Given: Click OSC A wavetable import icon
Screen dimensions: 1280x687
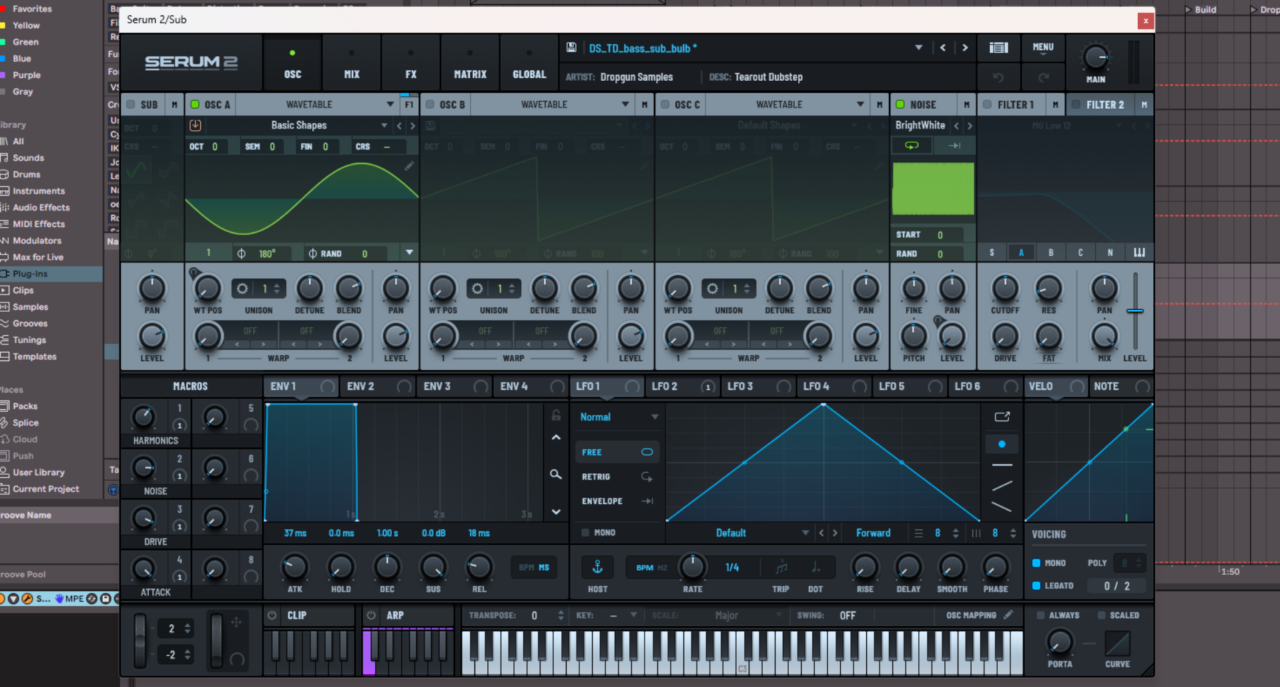Looking at the screenshot, I should pos(195,125).
